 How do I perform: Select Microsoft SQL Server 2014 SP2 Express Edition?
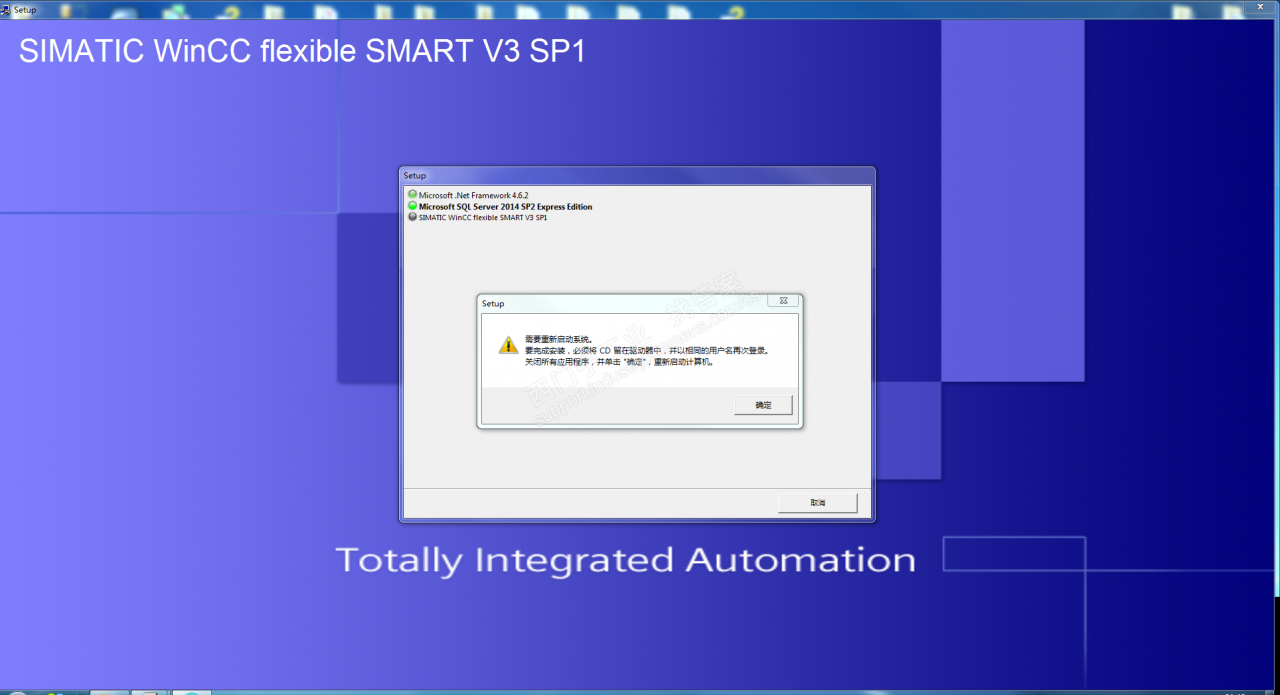505,207
